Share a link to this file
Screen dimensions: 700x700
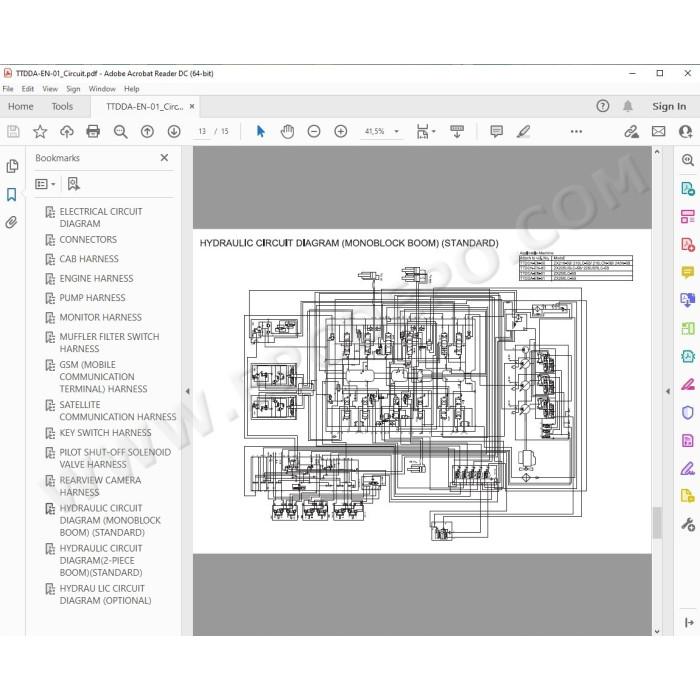click(631, 131)
